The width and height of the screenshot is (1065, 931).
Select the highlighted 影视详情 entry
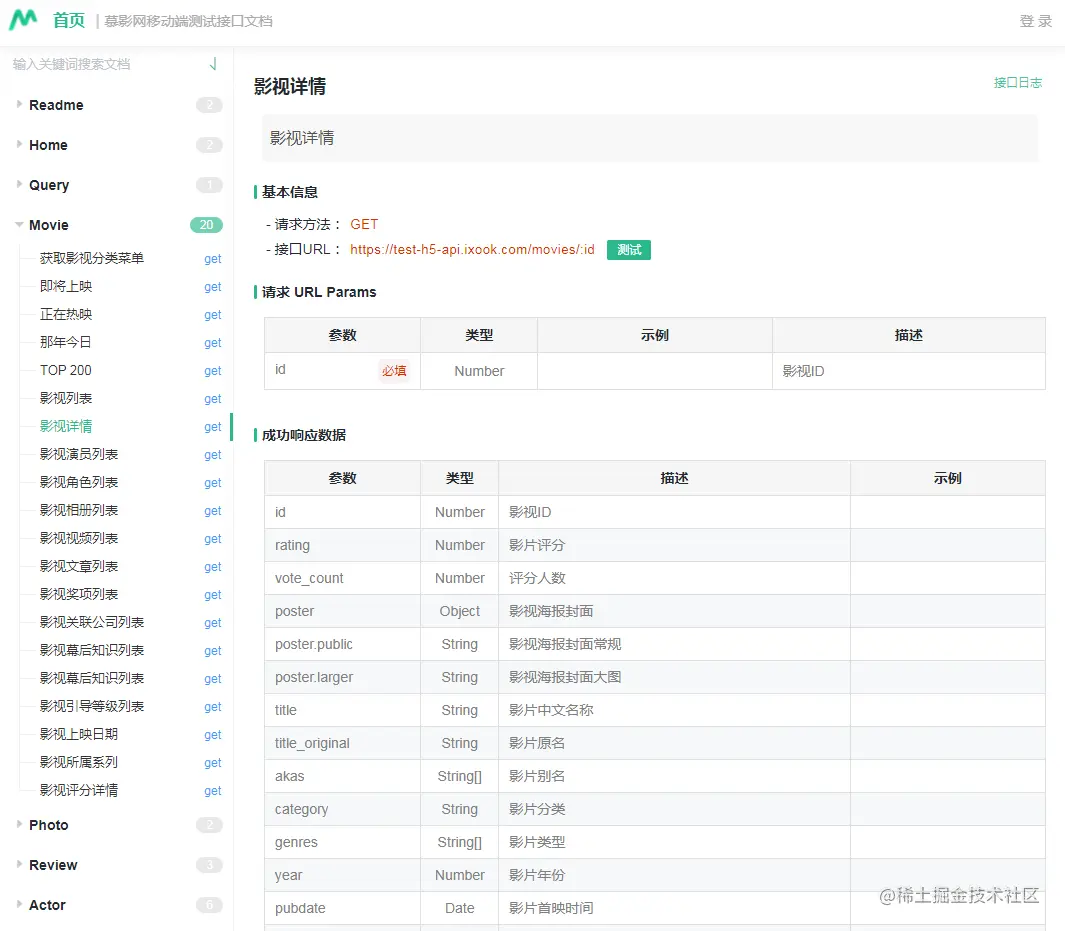(x=66, y=426)
